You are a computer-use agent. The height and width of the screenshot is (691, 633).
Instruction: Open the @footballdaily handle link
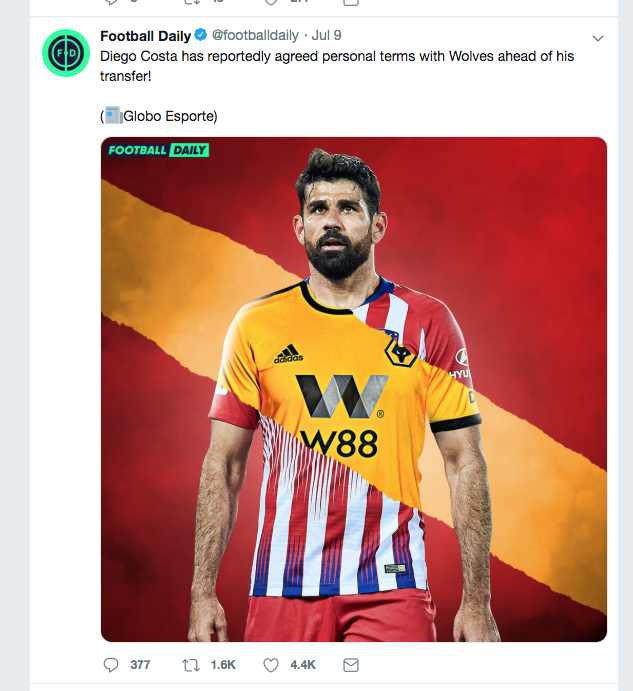pos(255,37)
